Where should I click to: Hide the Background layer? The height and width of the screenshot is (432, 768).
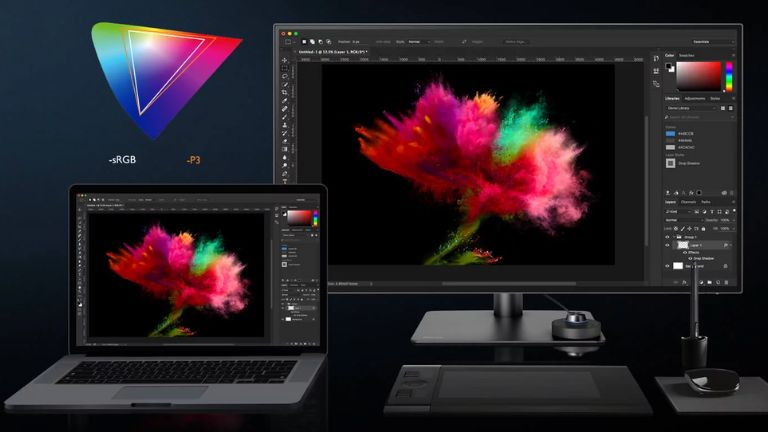[667, 266]
